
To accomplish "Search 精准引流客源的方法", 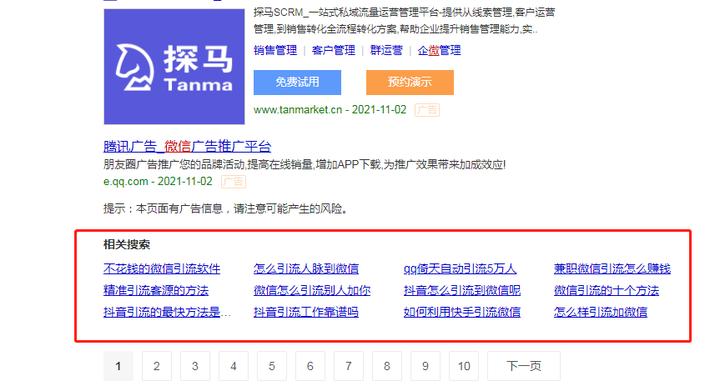I will (156, 290).
